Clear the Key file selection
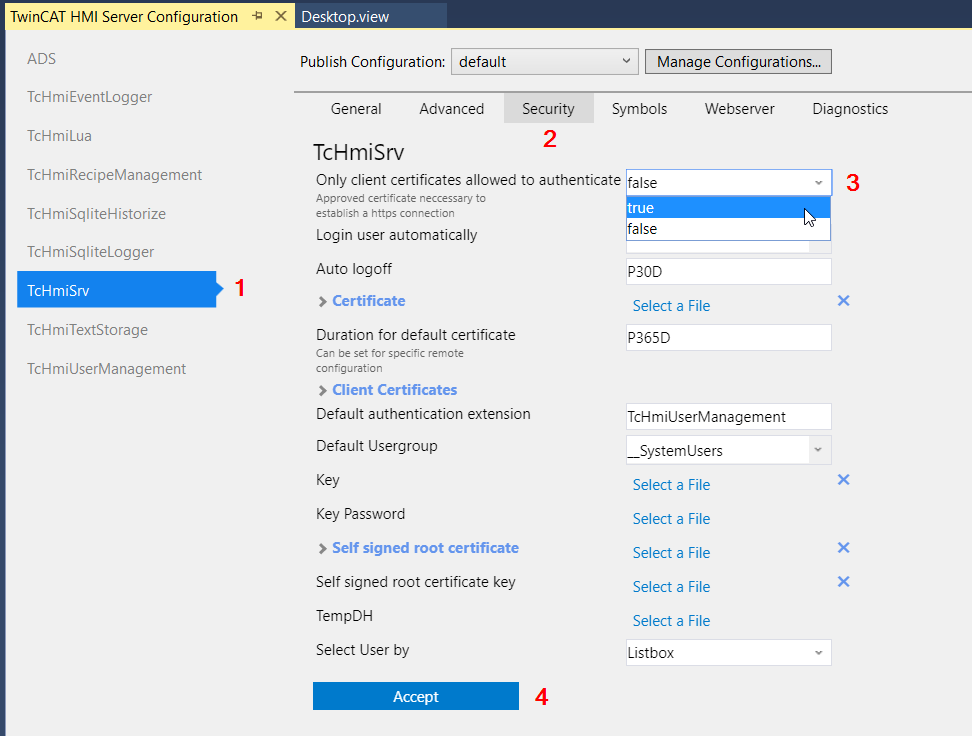The width and height of the screenshot is (972, 736). click(843, 480)
